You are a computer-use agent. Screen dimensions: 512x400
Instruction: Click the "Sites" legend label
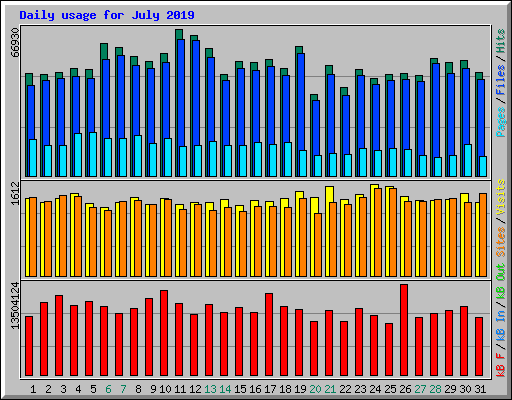(501, 242)
